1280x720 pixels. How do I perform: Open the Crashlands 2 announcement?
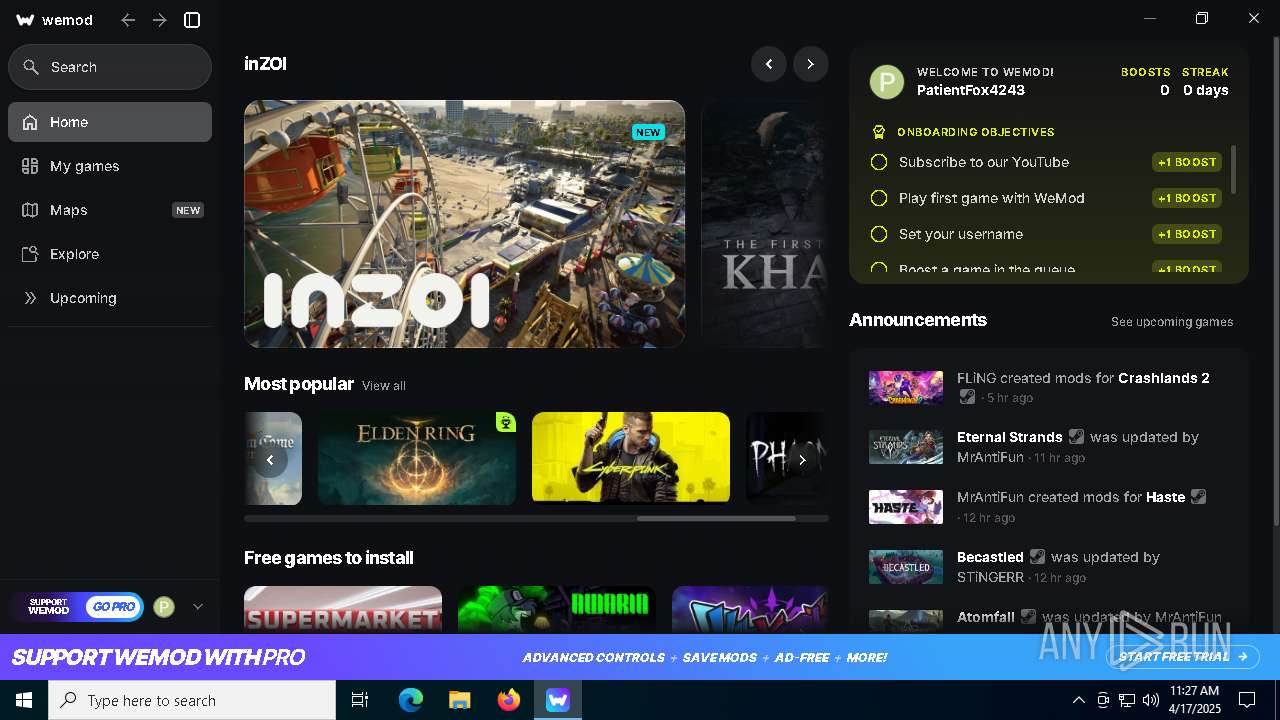(x=1047, y=387)
